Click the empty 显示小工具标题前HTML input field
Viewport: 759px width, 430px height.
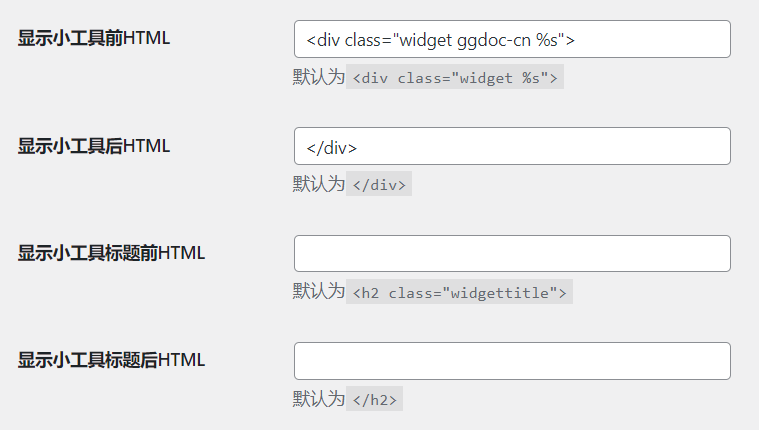tap(512, 254)
